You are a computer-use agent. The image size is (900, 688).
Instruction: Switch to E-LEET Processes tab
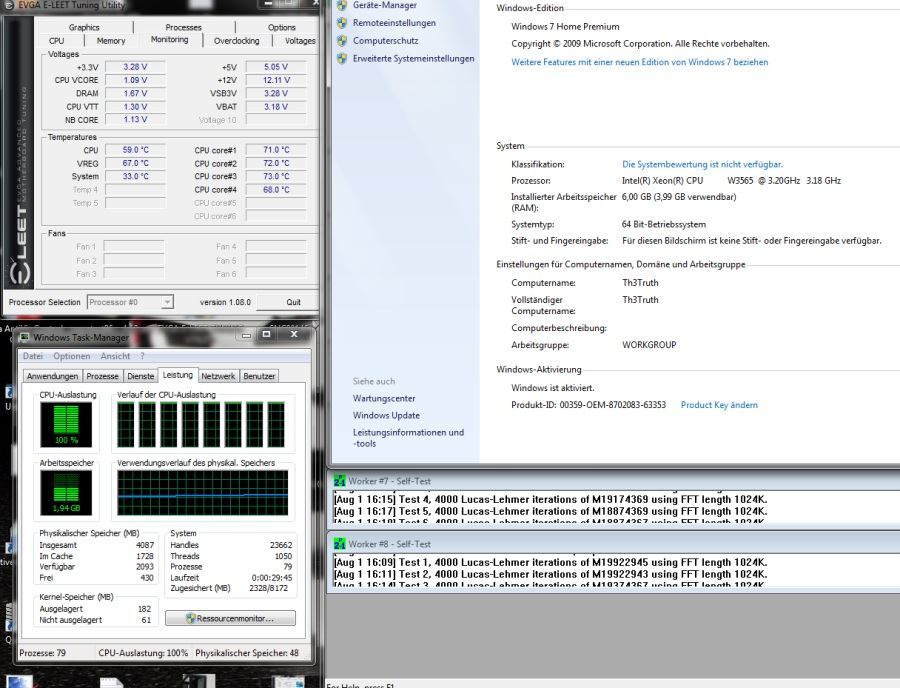coord(184,27)
